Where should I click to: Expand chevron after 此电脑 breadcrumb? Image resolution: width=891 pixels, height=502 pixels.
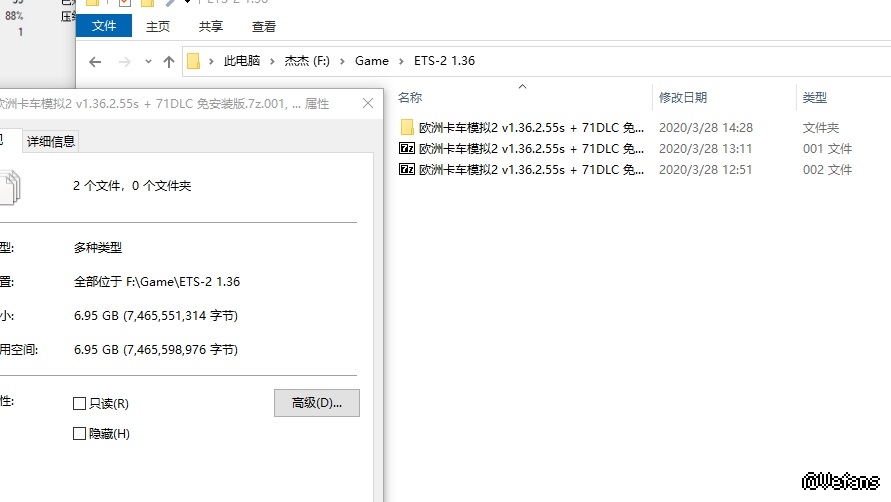click(x=272, y=61)
